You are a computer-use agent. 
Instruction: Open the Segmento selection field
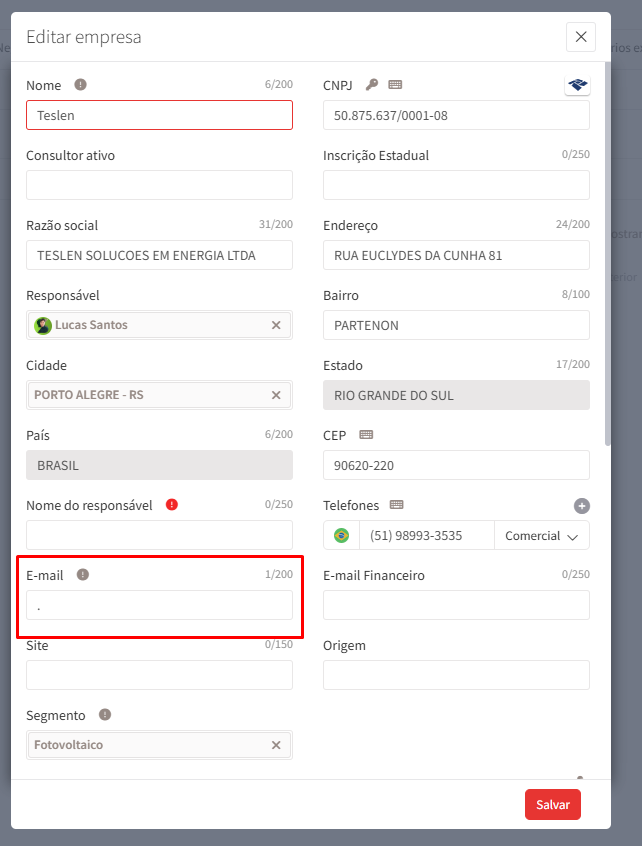tap(150, 745)
